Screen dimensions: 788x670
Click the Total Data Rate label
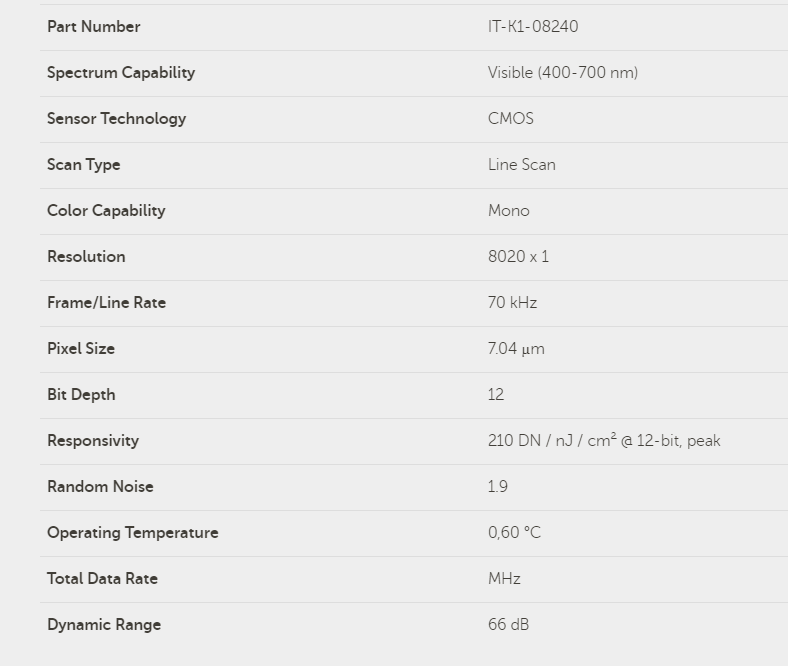[x=102, y=579]
